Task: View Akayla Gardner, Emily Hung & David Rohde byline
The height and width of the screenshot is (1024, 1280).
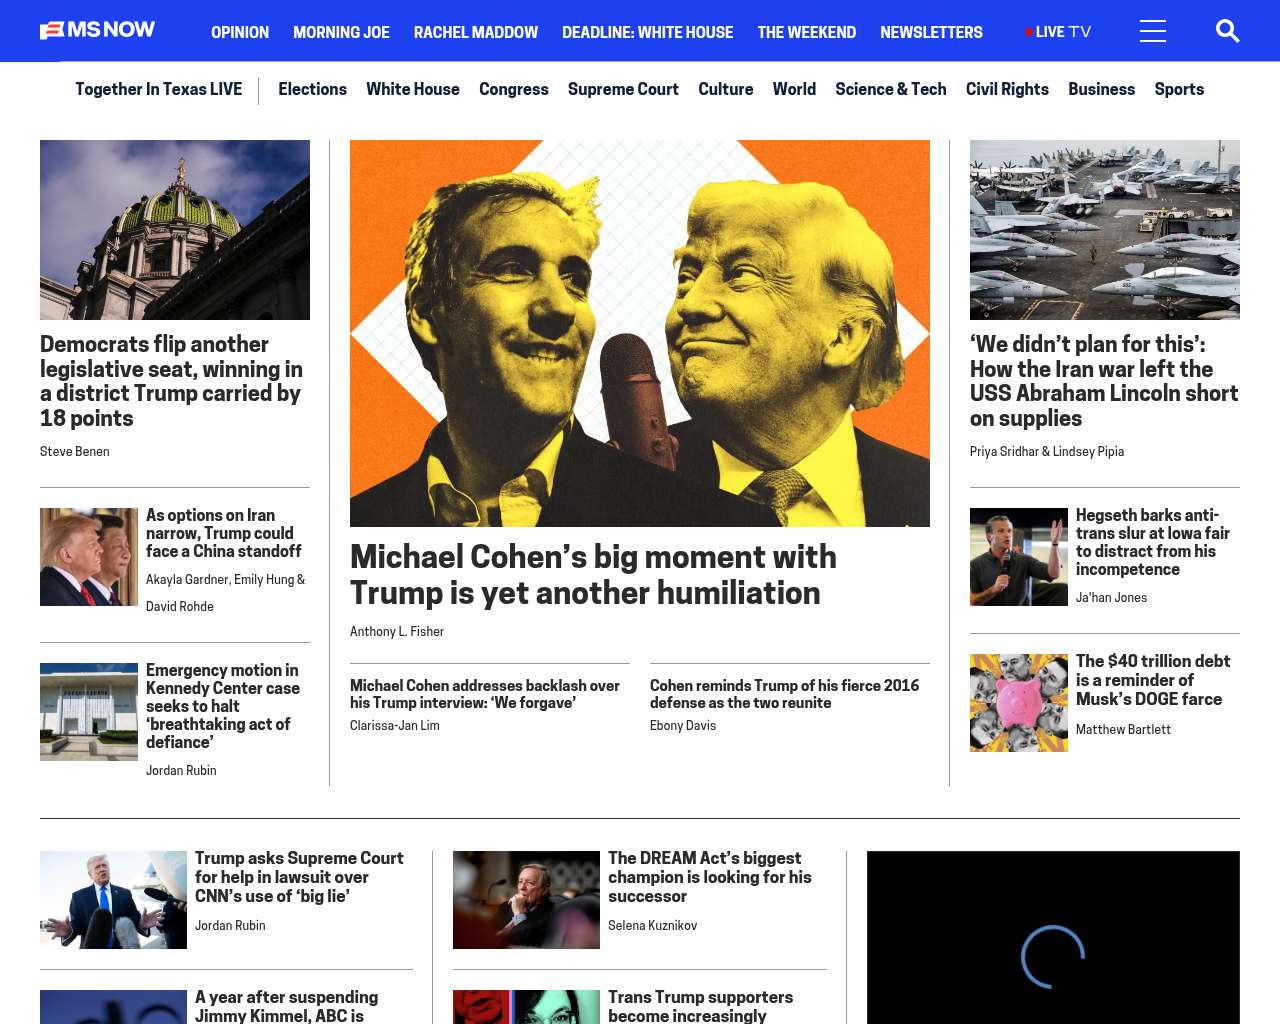Action: [226, 593]
